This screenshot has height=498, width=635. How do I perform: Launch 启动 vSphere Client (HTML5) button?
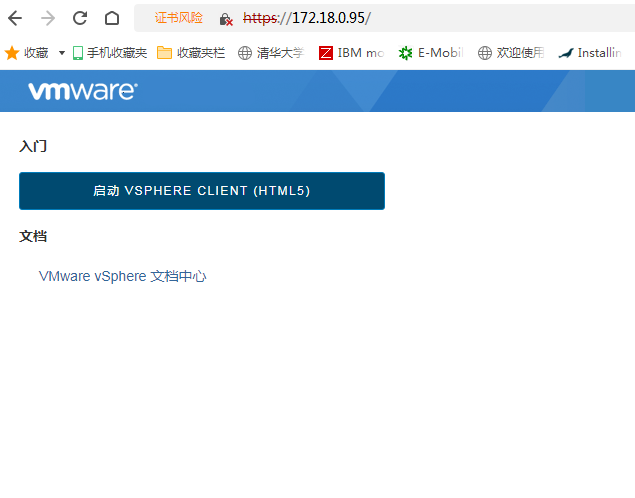pyautogui.click(x=202, y=191)
